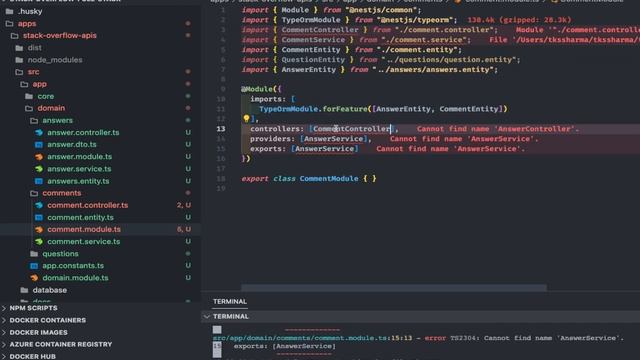640x360 pixels.
Task: Expand the DOCKER CONTAINERS section
Action: coord(4,320)
